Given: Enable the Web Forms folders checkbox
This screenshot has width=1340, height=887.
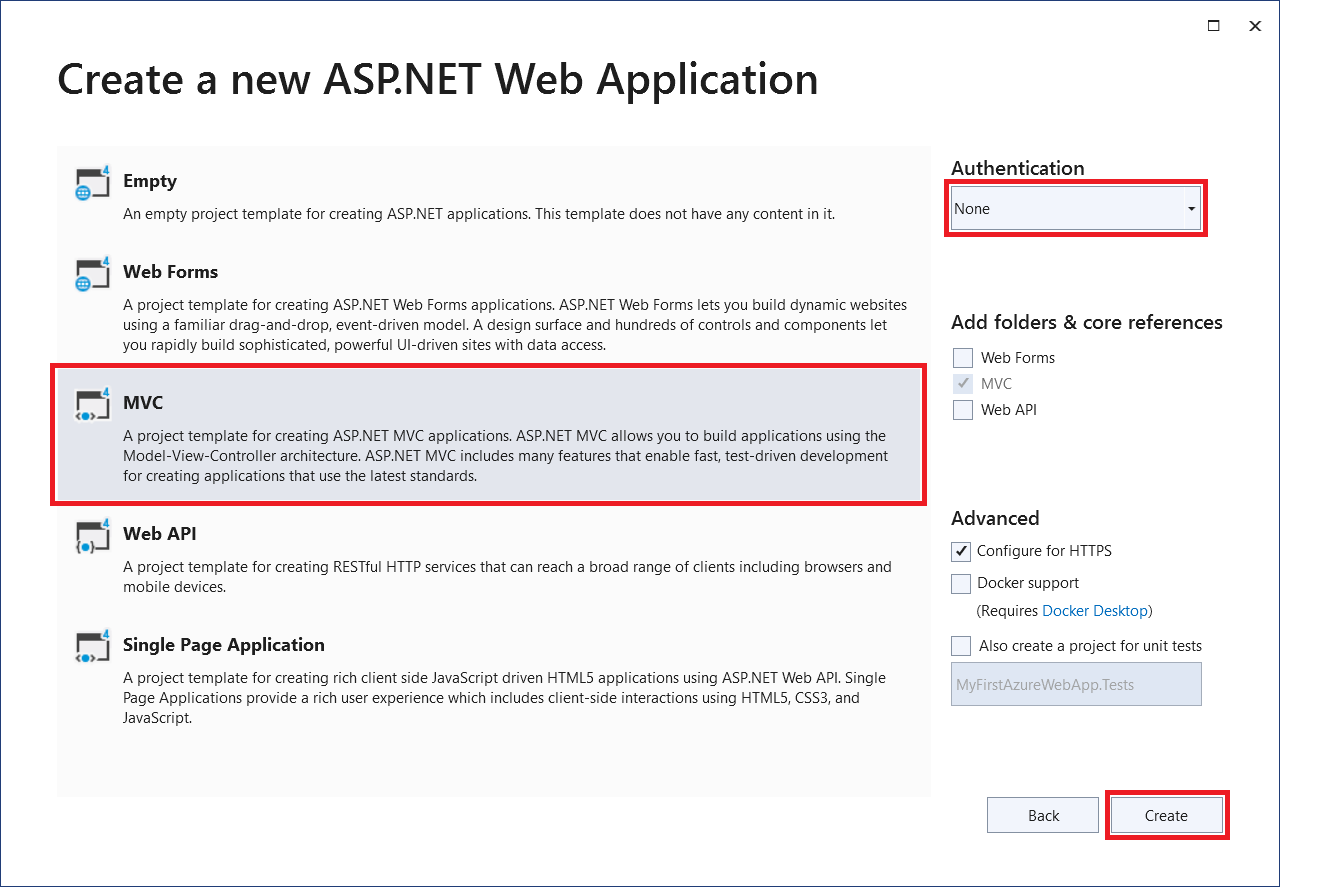Looking at the screenshot, I should 963,358.
